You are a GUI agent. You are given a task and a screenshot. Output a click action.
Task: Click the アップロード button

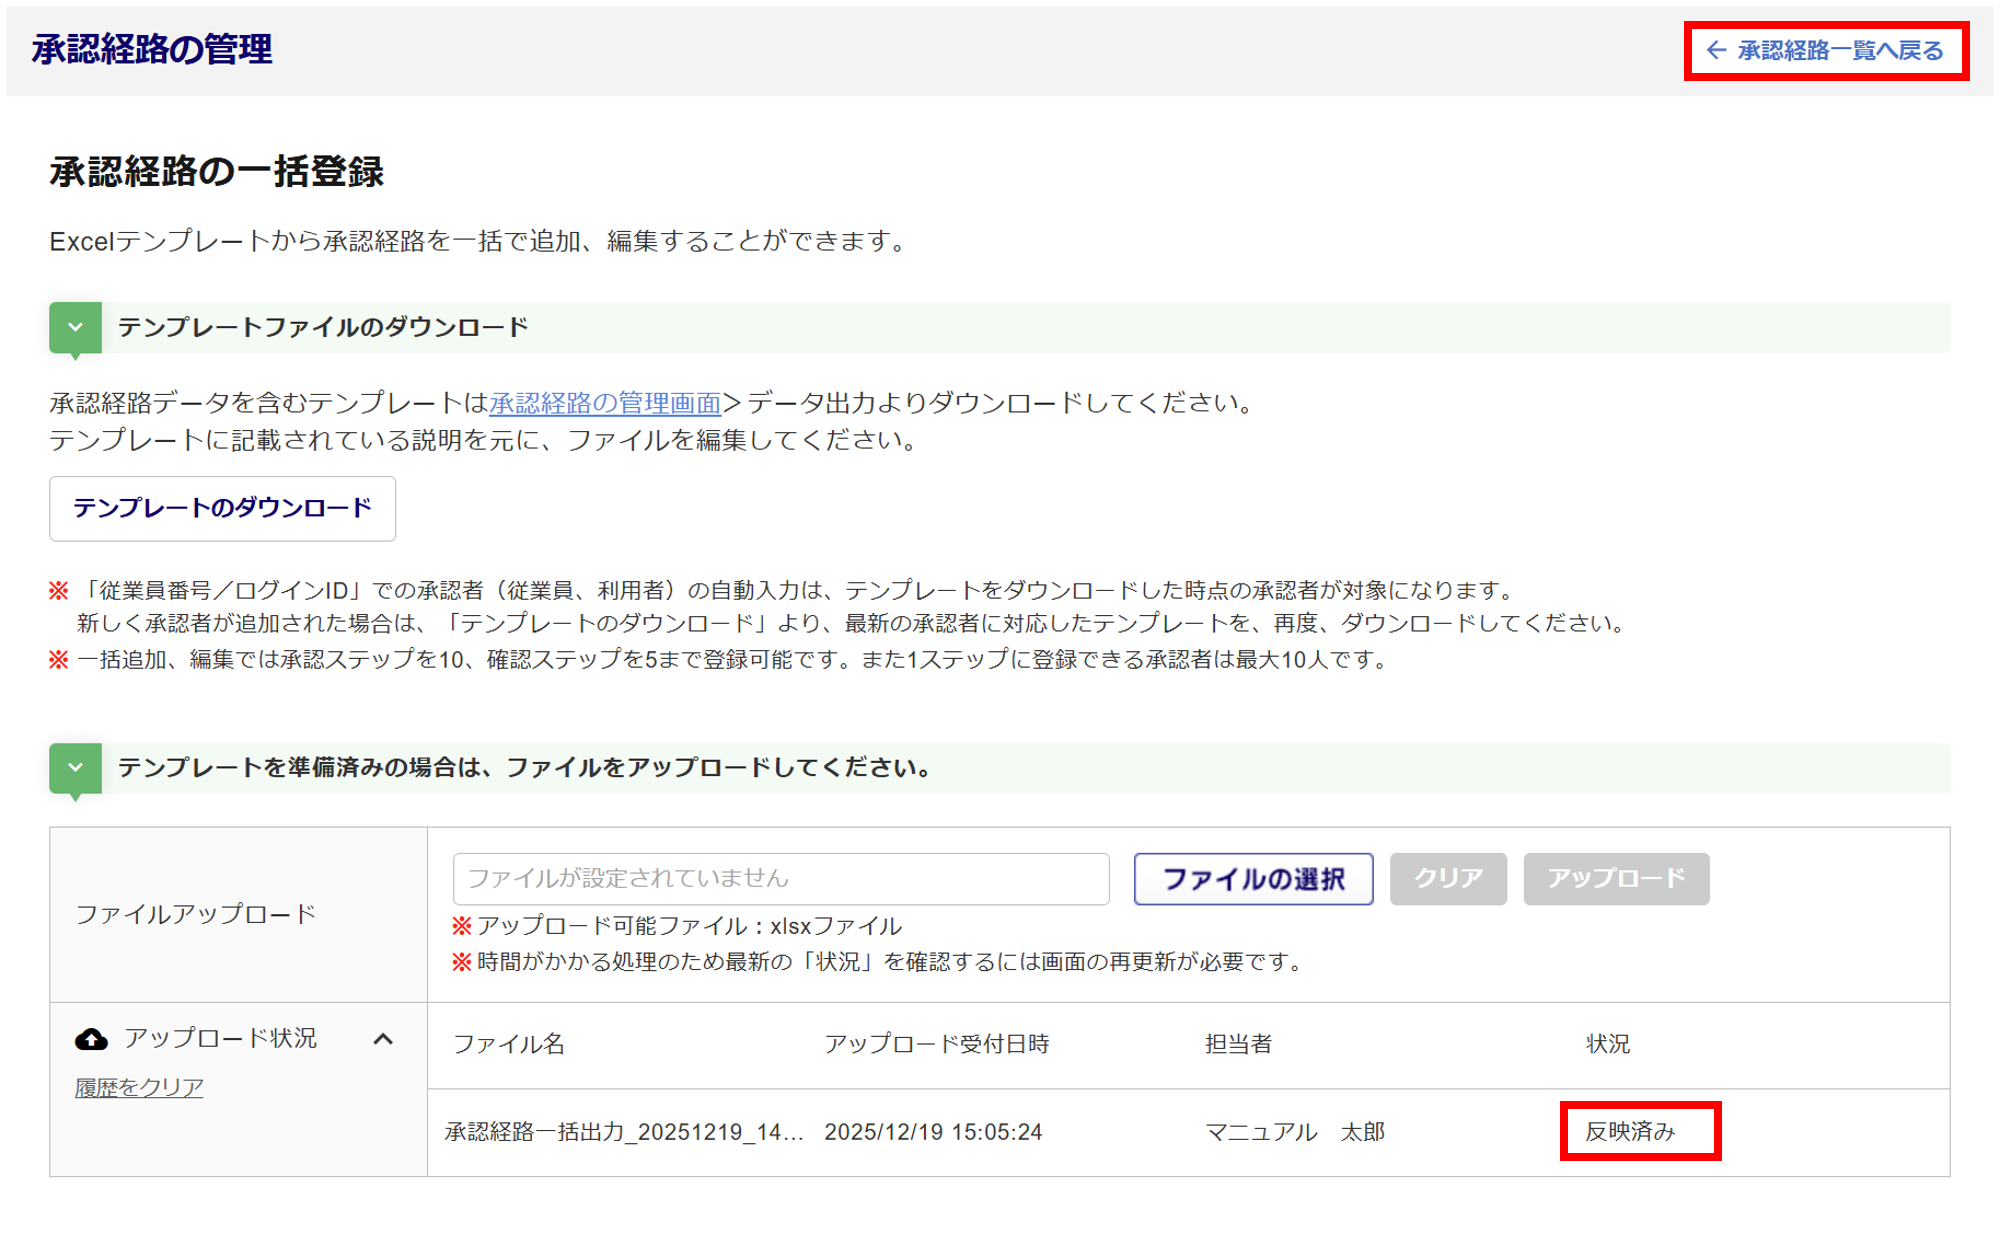pyautogui.click(x=1615, y=878)
